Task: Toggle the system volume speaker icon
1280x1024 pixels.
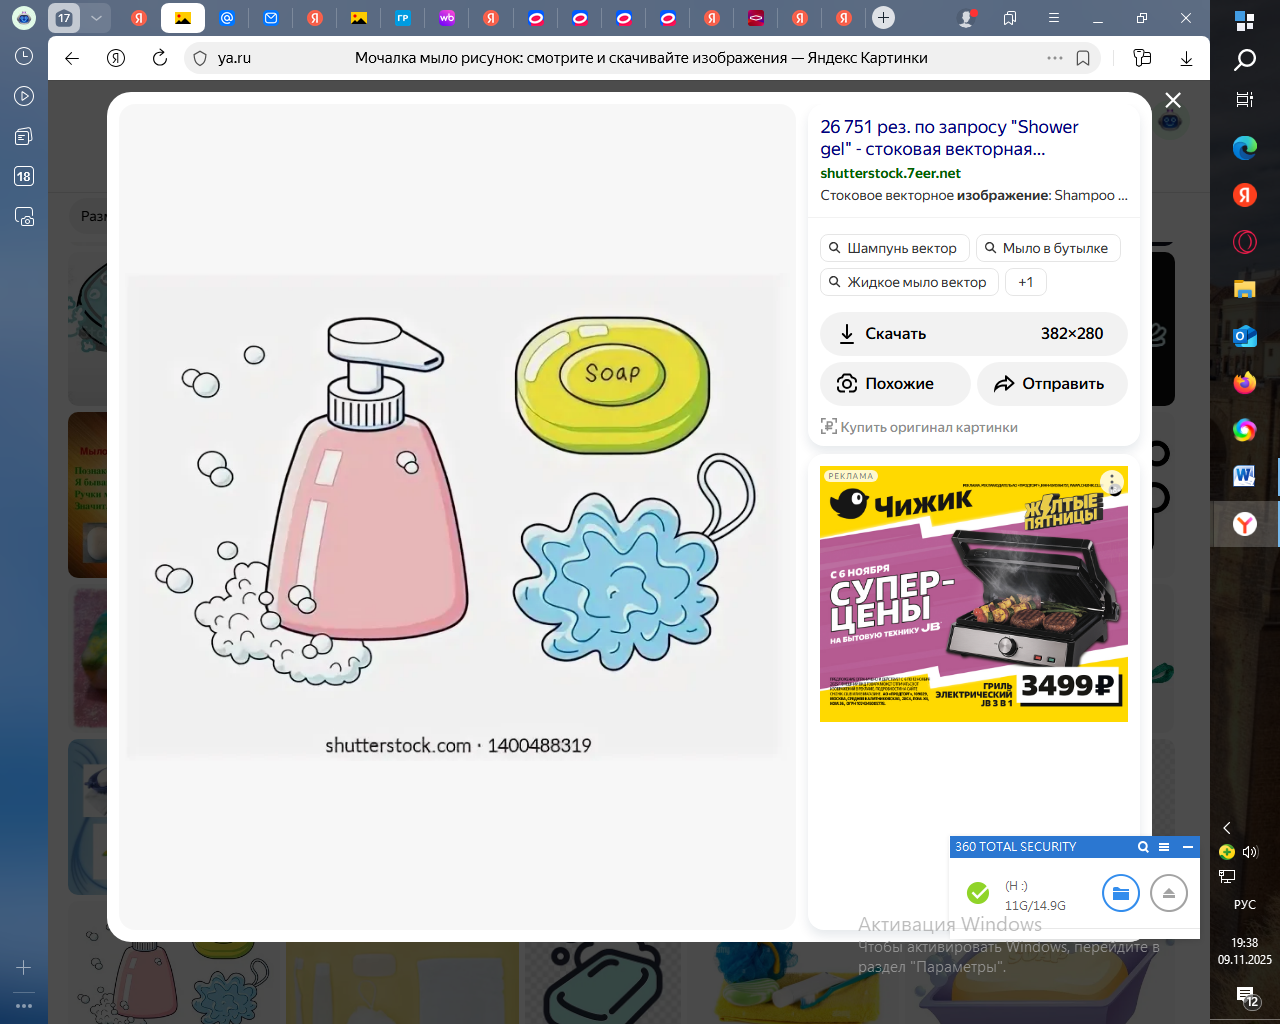Action: (1250, 852)
